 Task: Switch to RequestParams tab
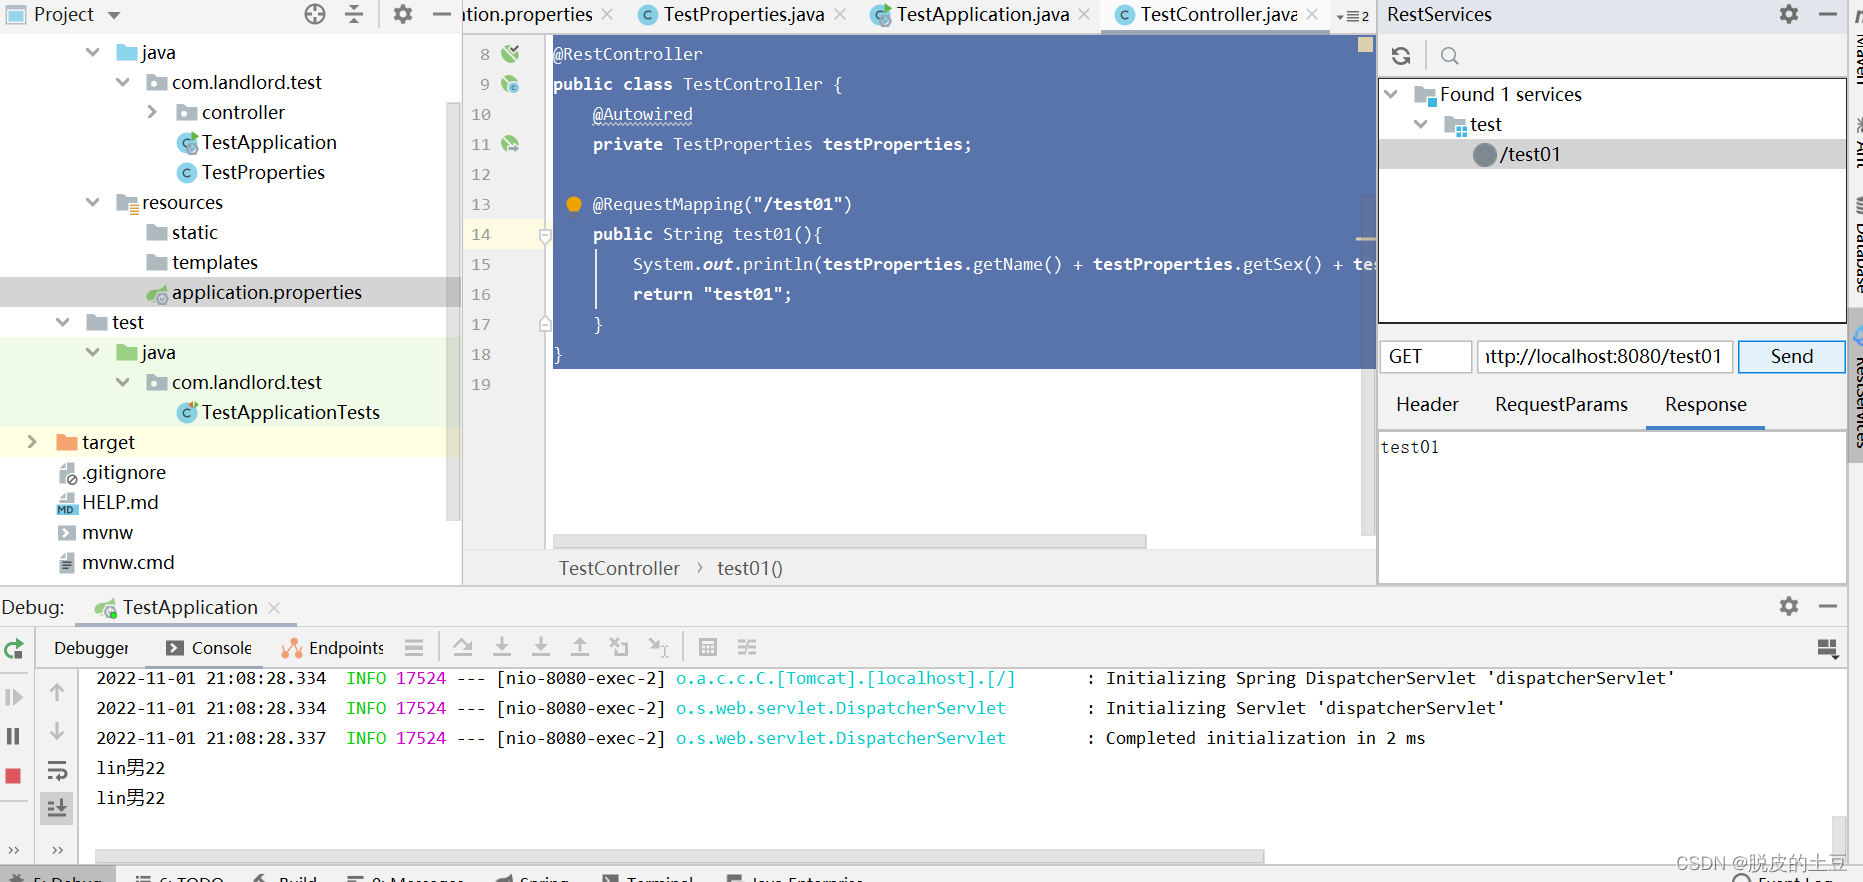pyautogui.click(x=1561, y=404)
